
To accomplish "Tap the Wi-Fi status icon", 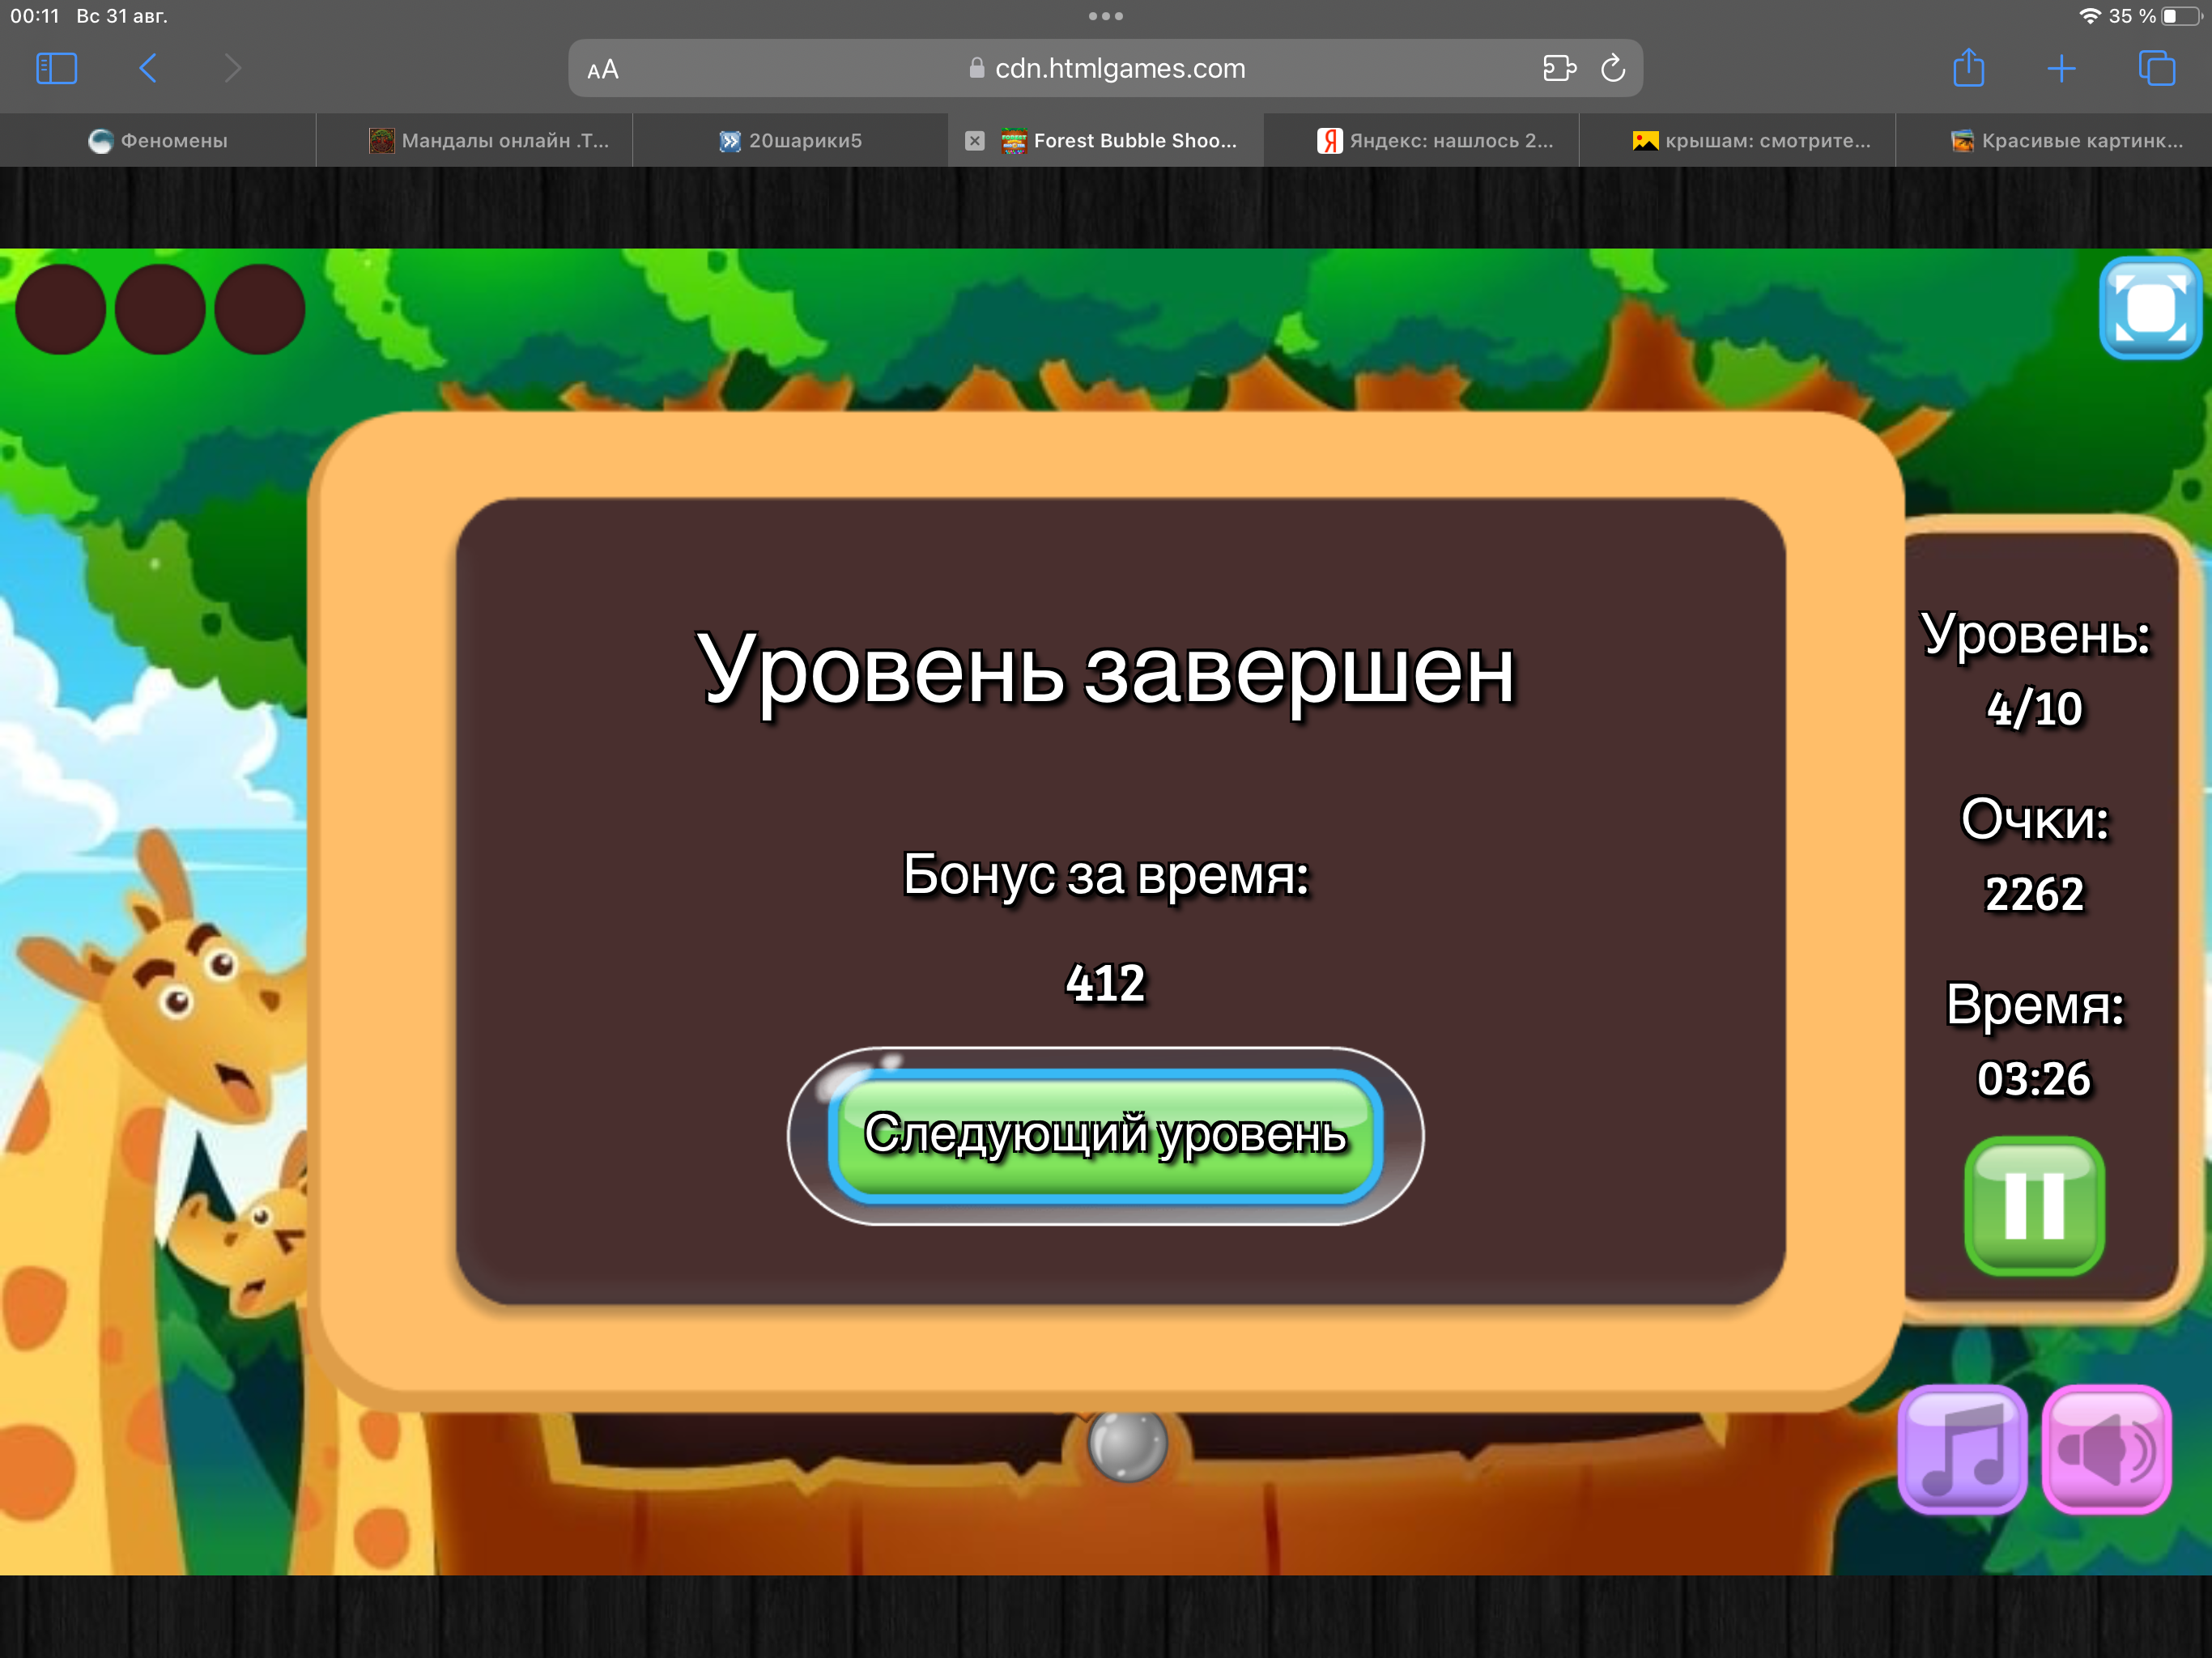I will tap(2089, 16).
